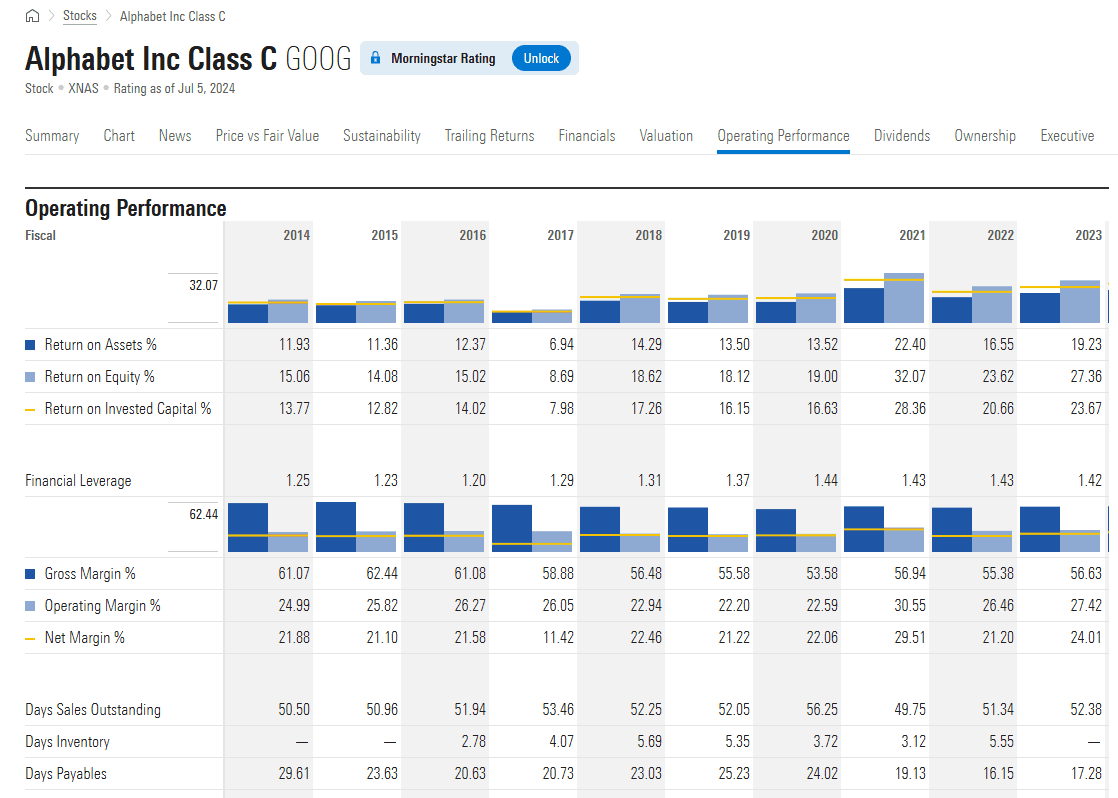Click the 30.55 Operating Margin value

tap(910, 605)
